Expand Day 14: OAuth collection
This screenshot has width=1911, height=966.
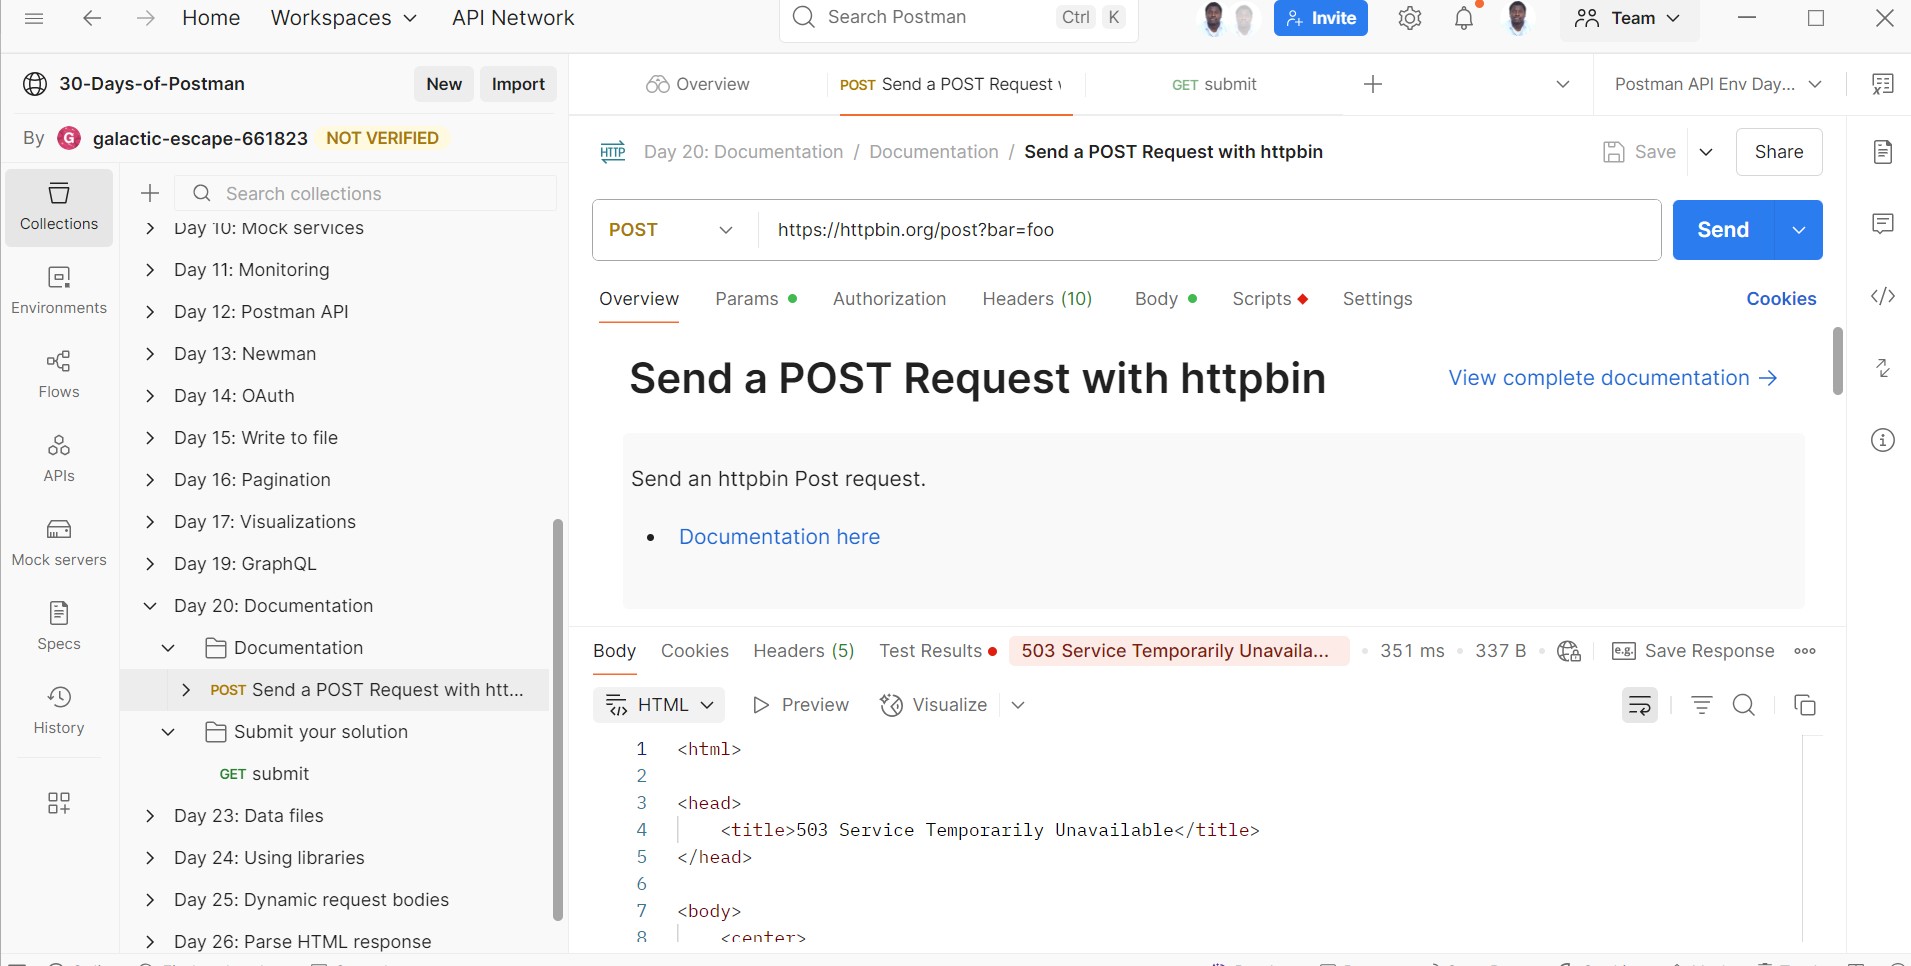tap(150, 396)
